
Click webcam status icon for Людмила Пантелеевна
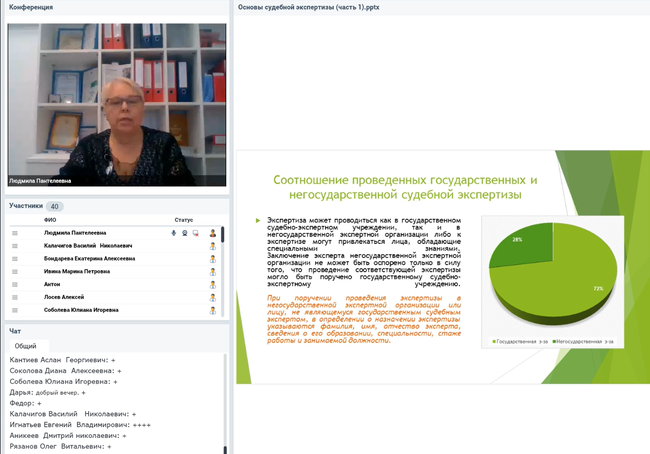point(184,233)
